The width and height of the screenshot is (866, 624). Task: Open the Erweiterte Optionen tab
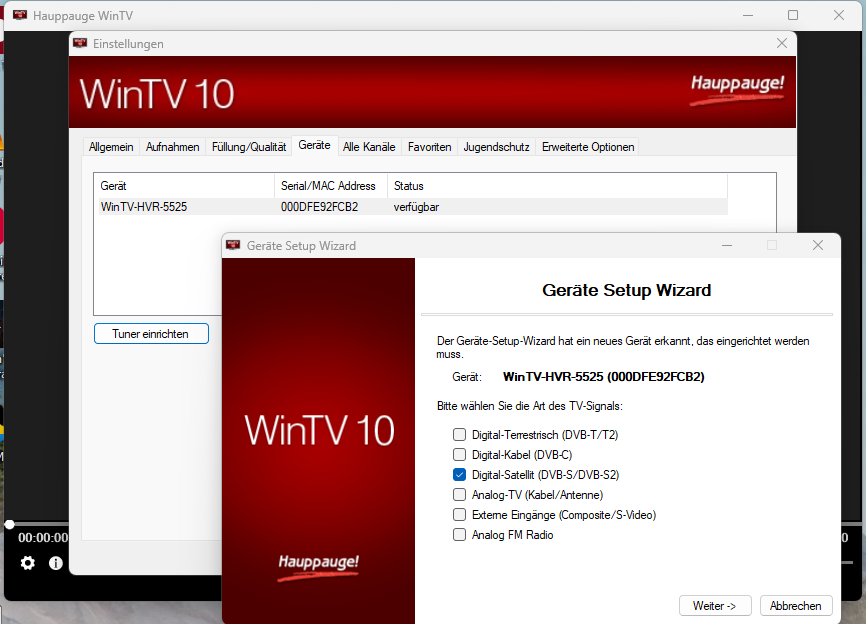click(588, 147)
